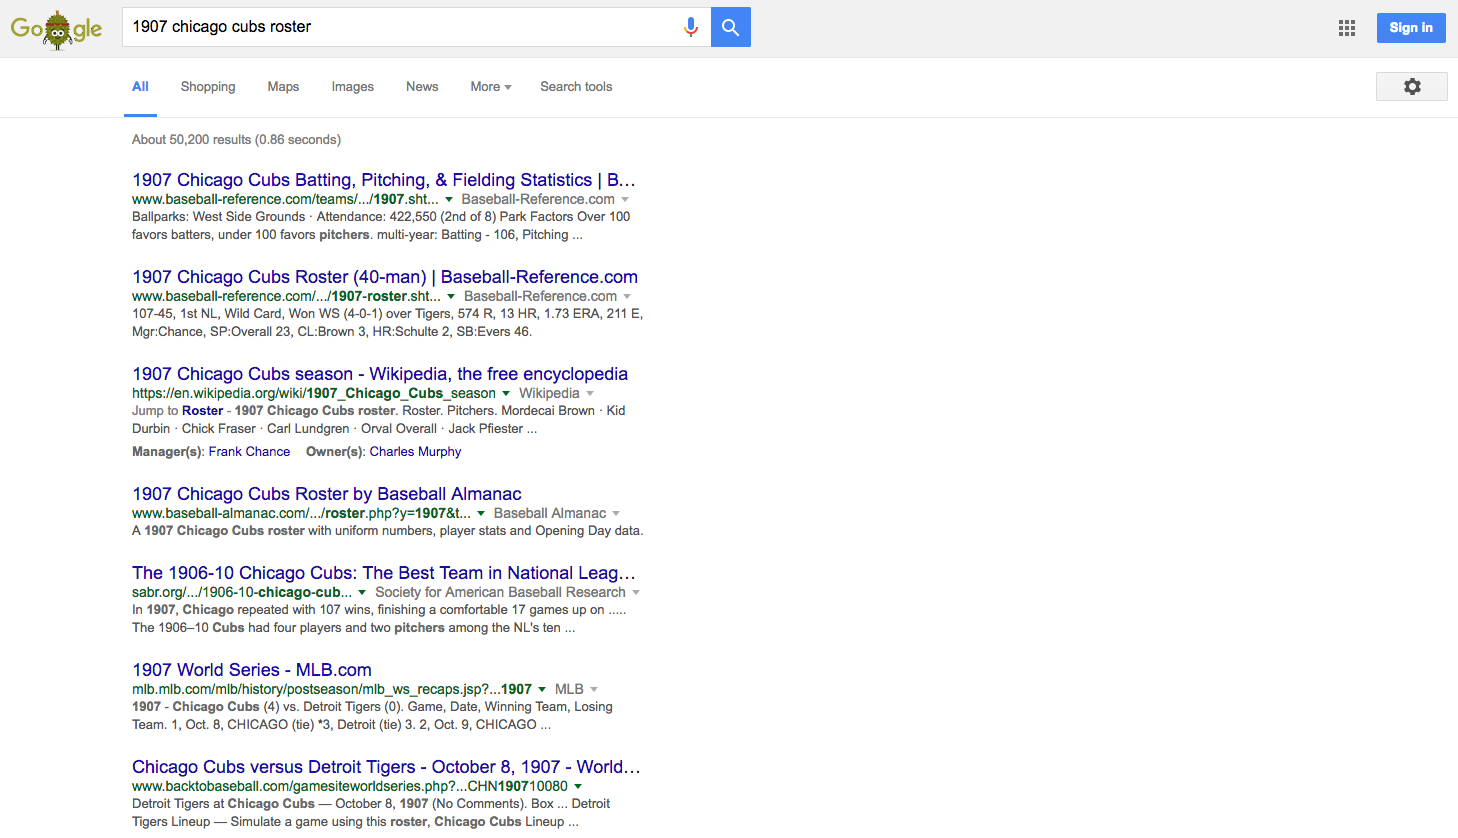Expand green arrow beside baseball-almanac URL
Viewport: 1458px width, 838px height.
481,514
